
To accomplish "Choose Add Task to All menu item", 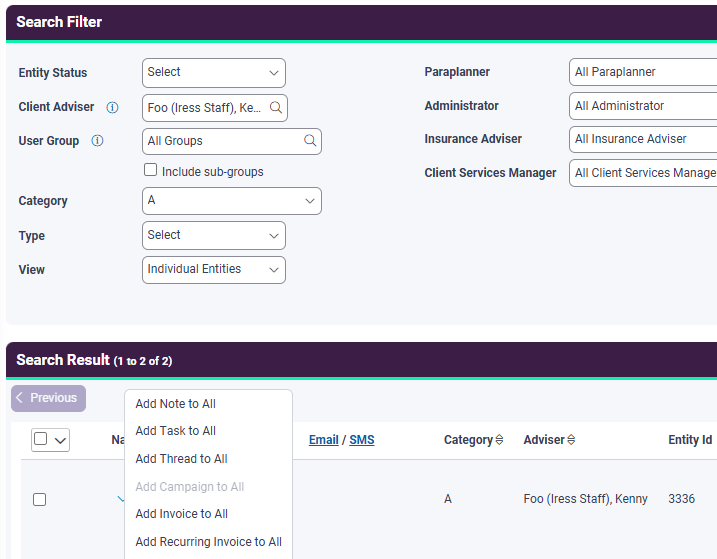I will click(175, 431).
